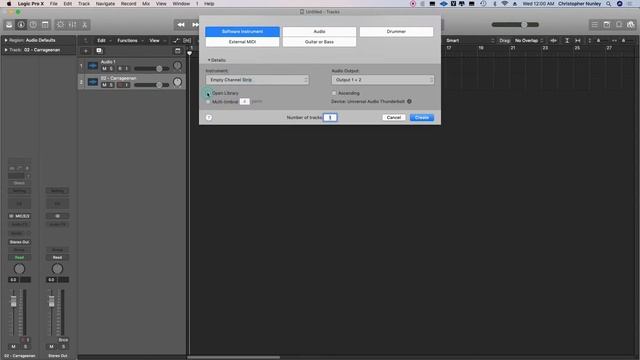This screenshot has height=360, width=640.
Task: Open the Audio Output dropdown
Action: 383,80
